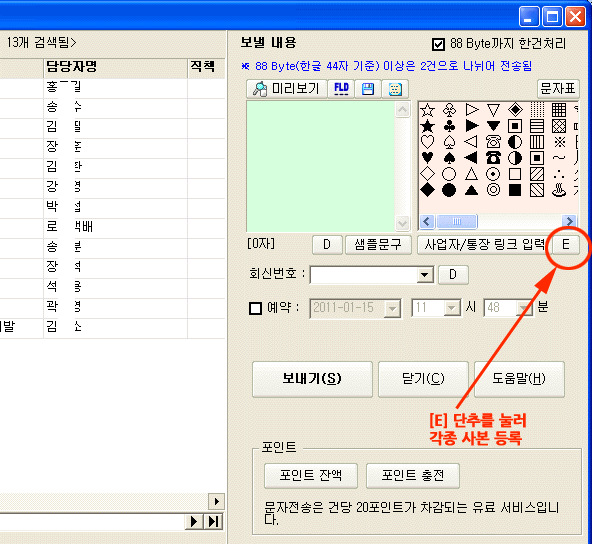Open 미리보기 preview with magnifier icon
The height and width of the screenshot is (544, 592).
pyautogui.click(x=287, y=89)
